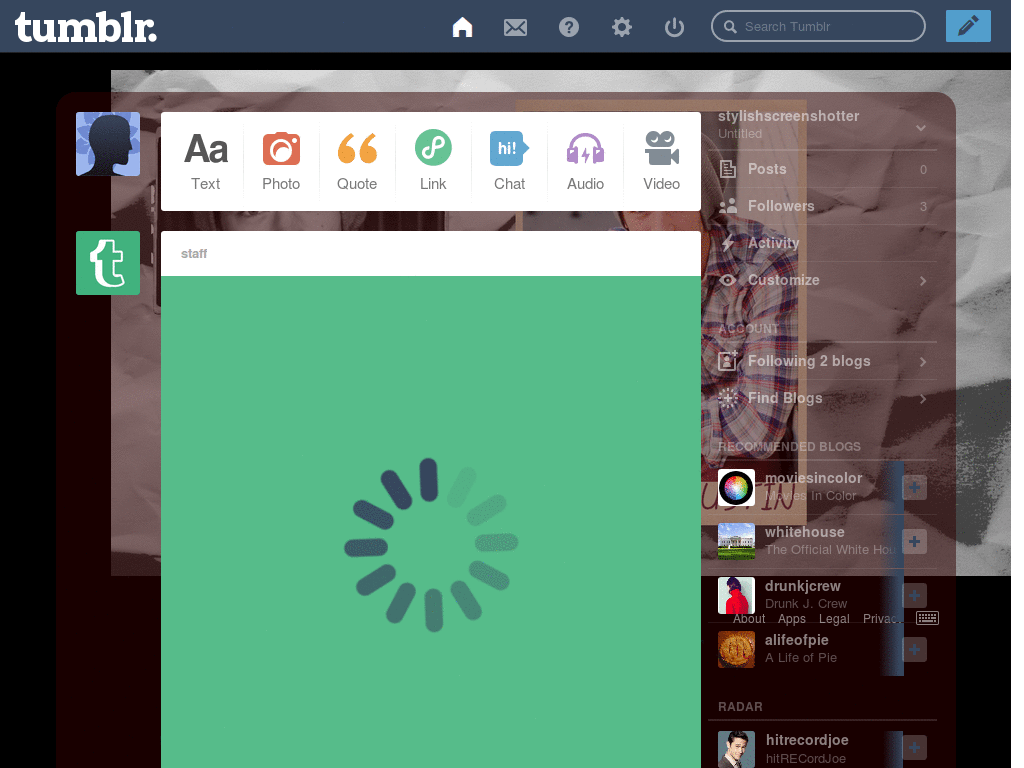Expand the Following 2 blogs chevron

pyautogui.click(x=923, y=362)
